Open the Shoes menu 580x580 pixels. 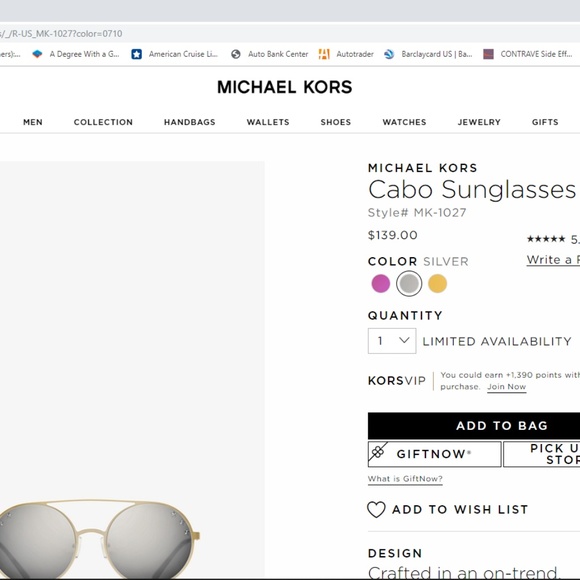click(x=336, y=122)
